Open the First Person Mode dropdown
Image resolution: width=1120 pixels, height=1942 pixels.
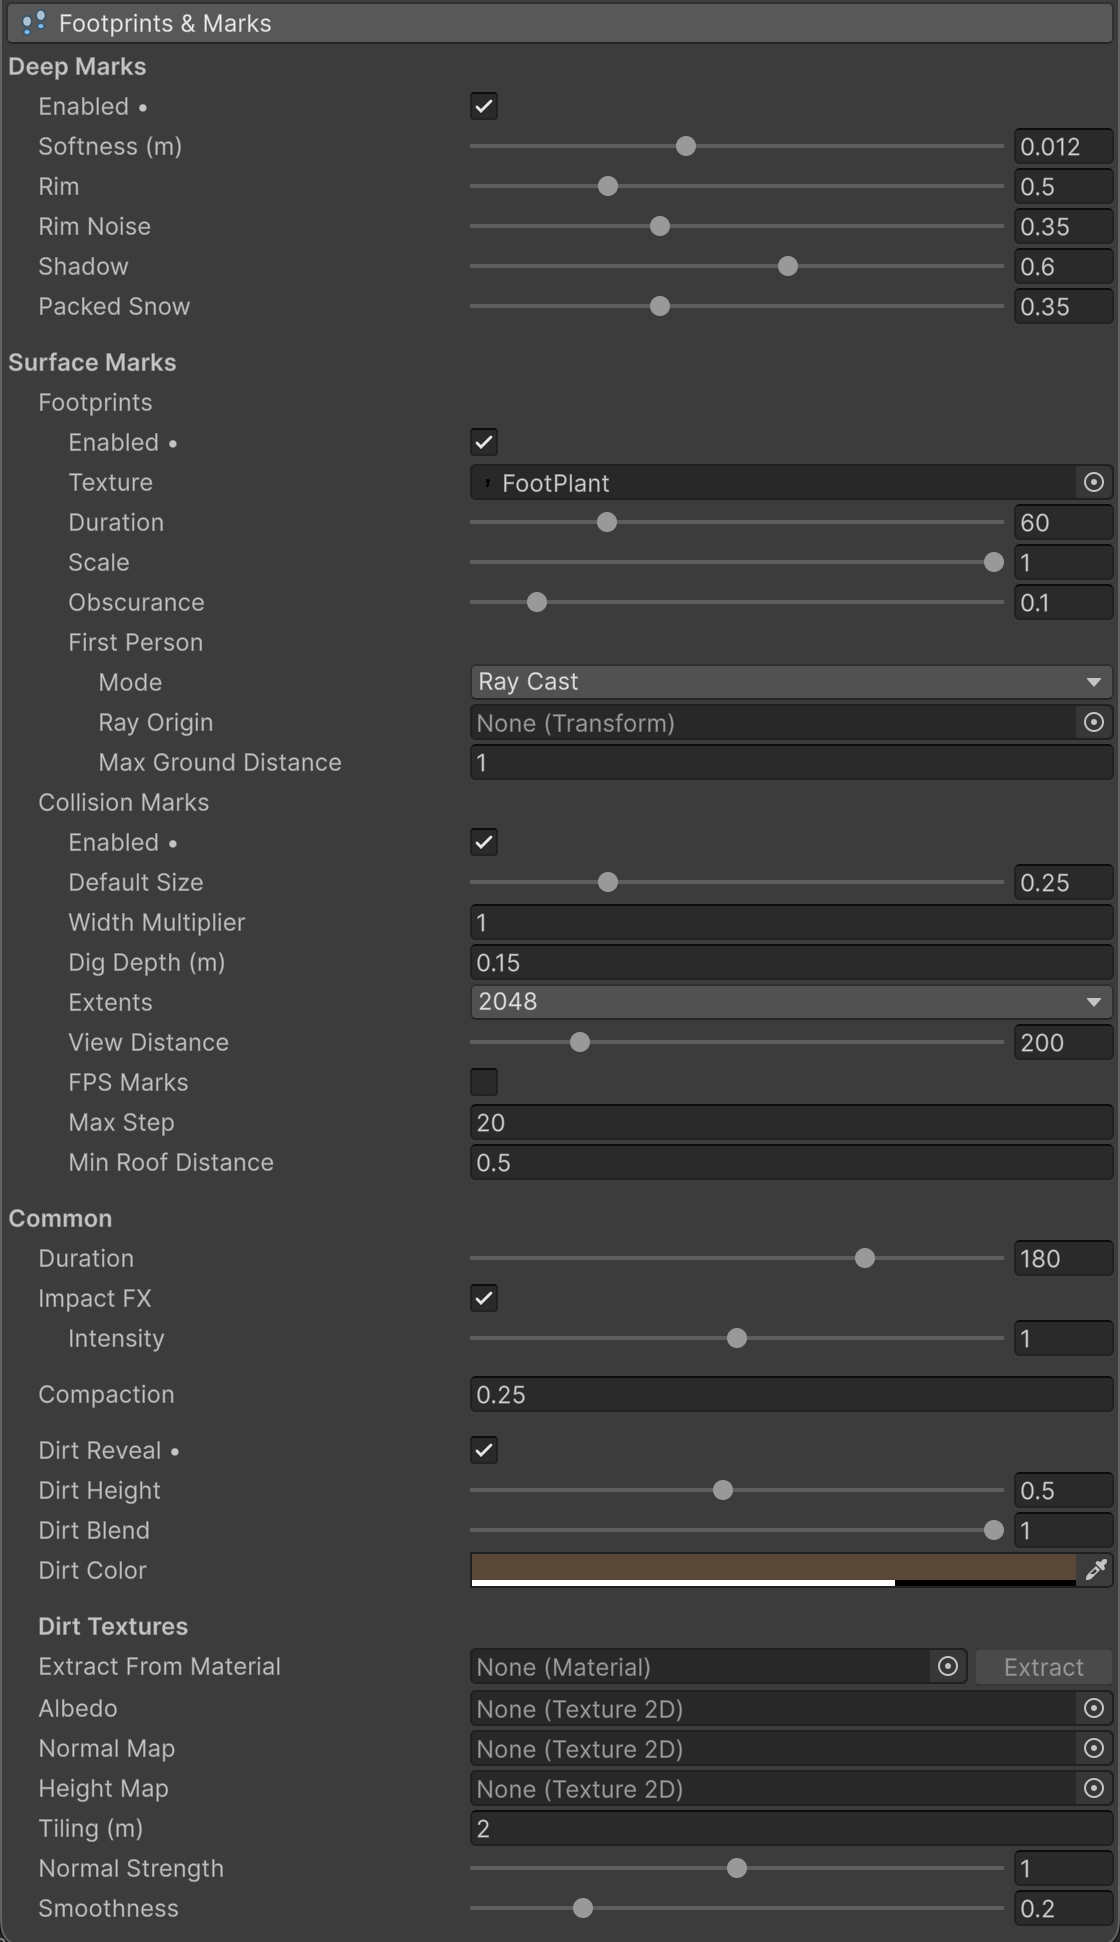pyautogui.click(x=791, y=682)
